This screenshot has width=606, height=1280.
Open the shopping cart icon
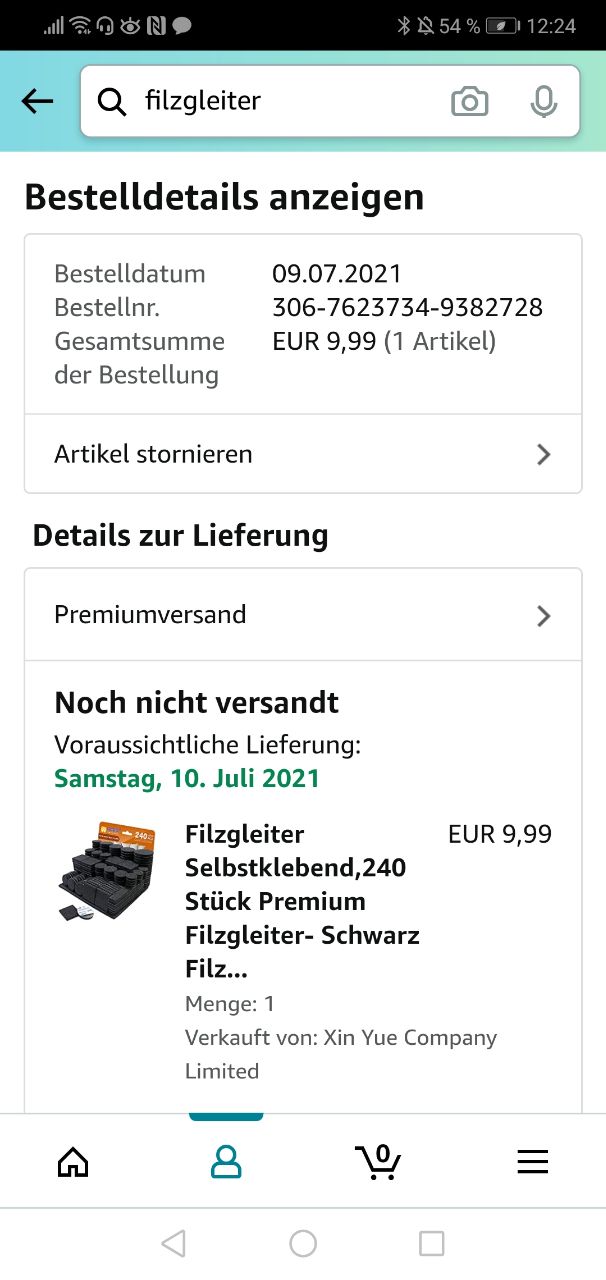[378, 1161]
